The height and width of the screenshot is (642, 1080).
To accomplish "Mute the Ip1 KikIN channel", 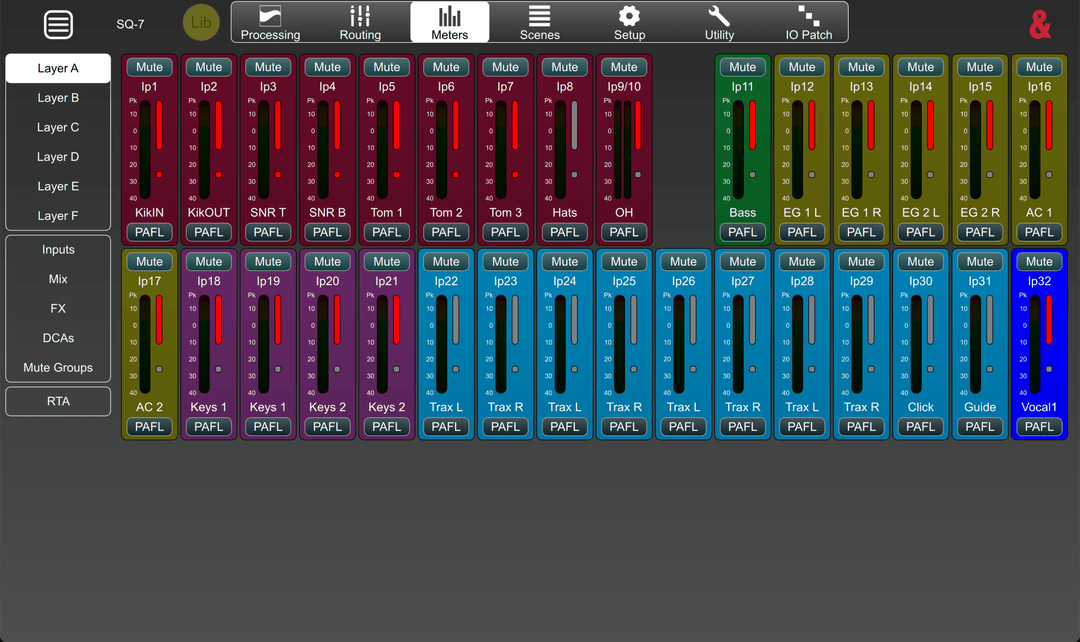I will pos(149,67).
